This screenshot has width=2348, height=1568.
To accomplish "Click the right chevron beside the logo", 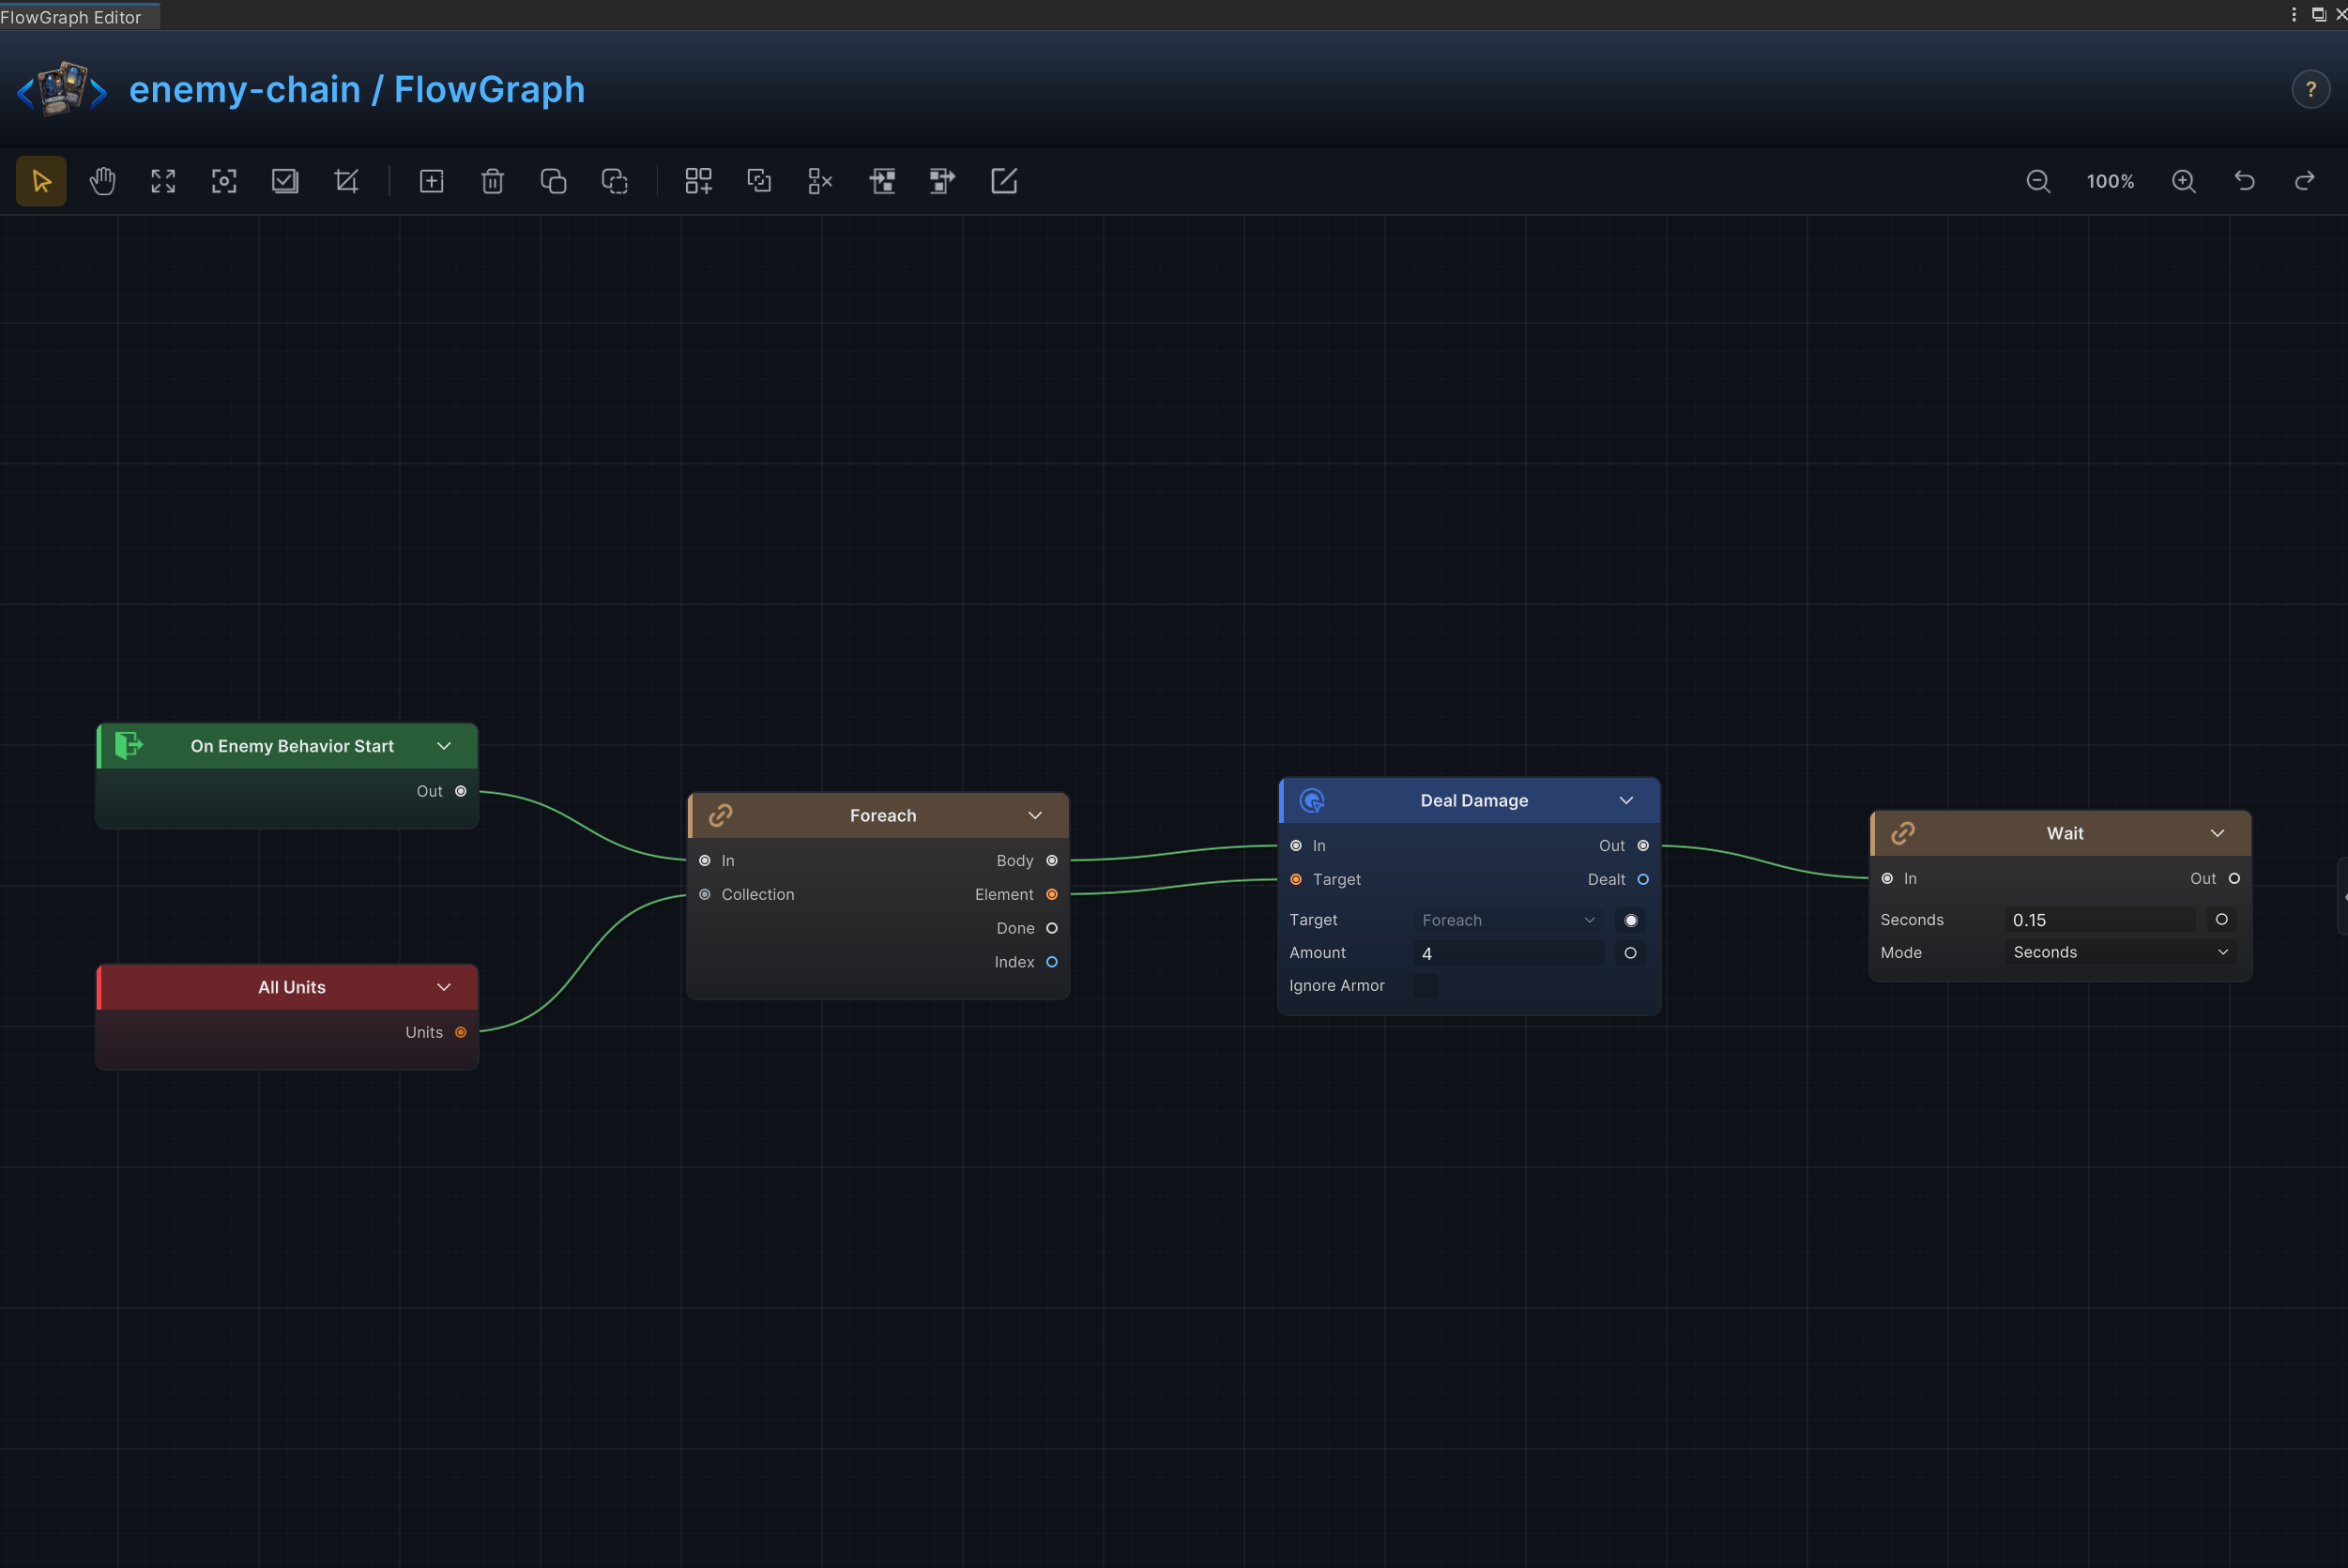I will point(98,94).
